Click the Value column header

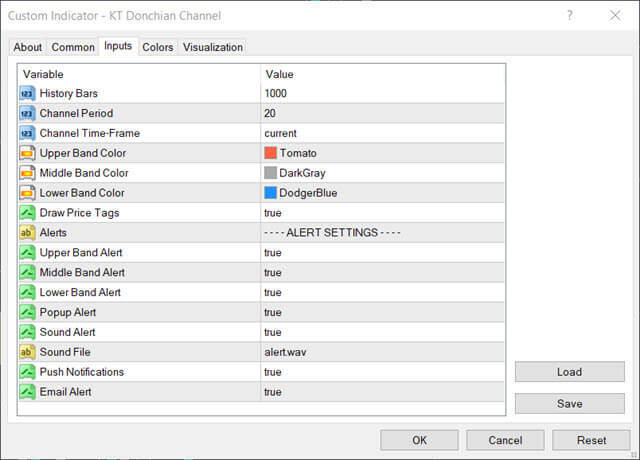tap(280, 74)
